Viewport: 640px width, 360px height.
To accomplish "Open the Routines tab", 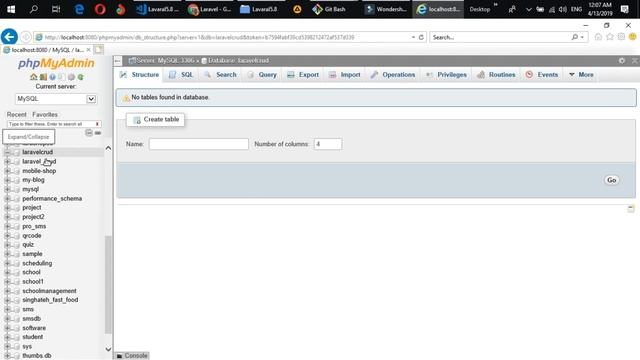I will click(496, 75).
